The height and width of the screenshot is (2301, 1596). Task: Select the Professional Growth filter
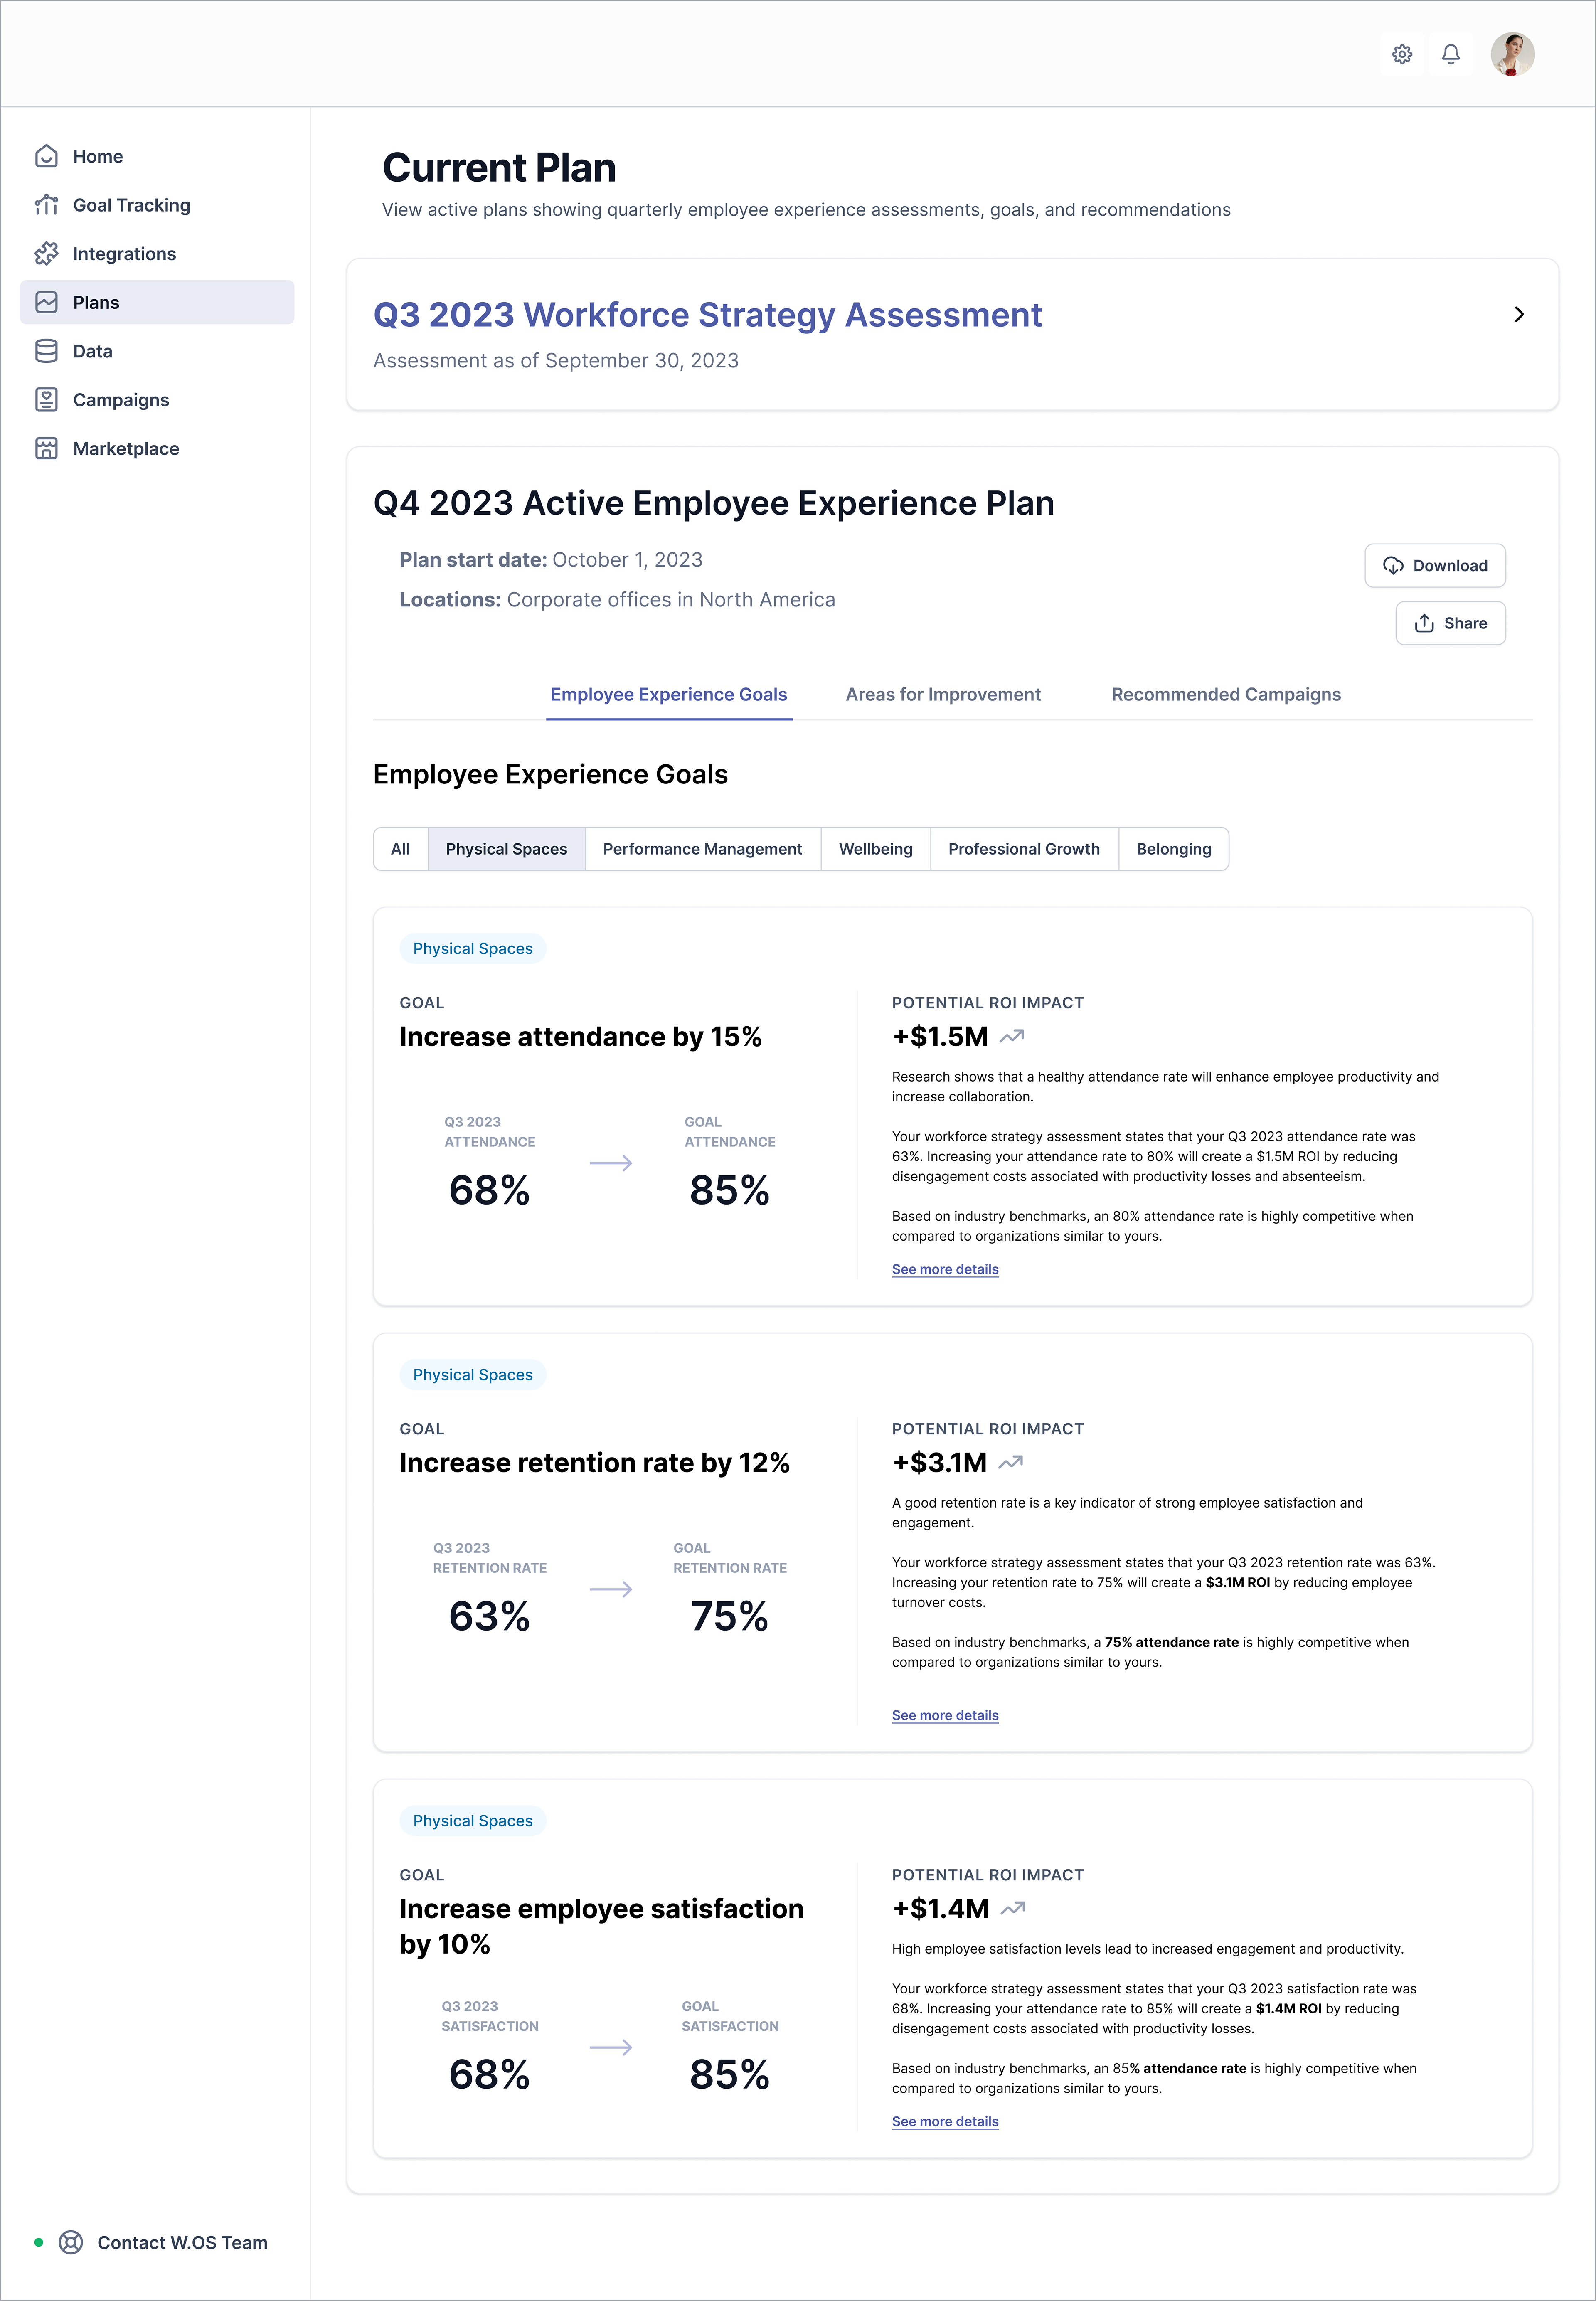pos(1024,849)
